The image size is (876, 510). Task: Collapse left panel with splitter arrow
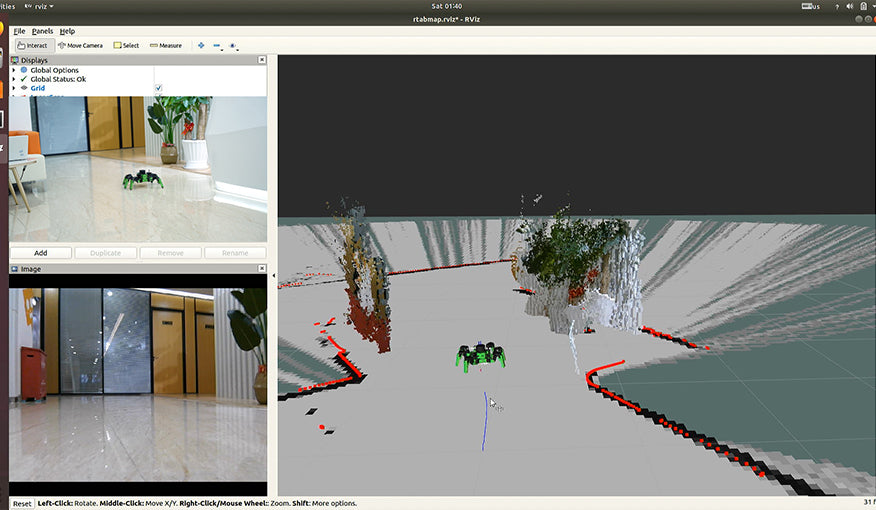pos(273,274)
